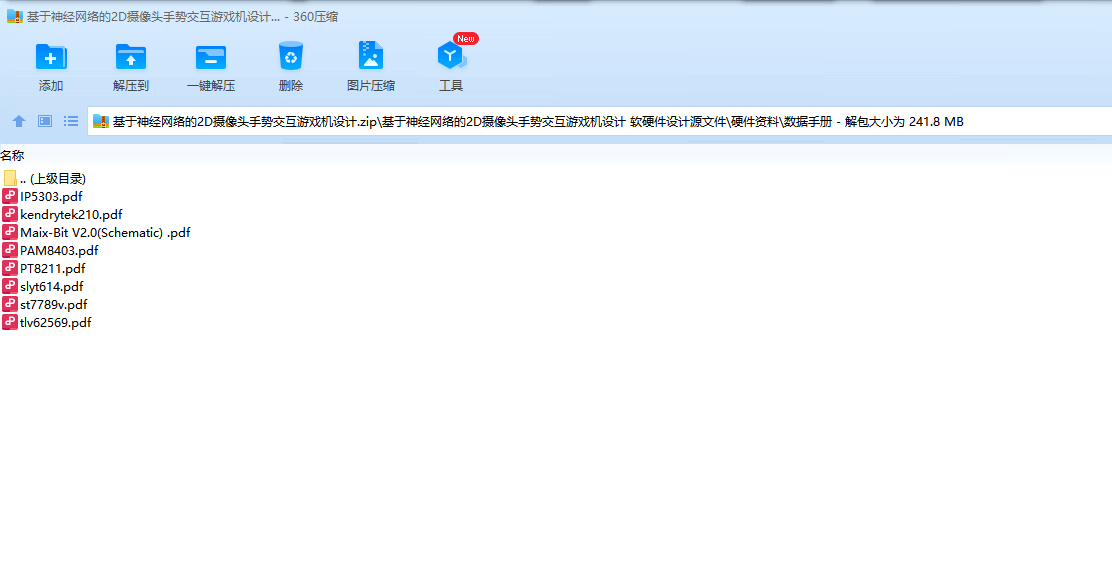1112x585 pixels.
Task: Open the Image Compression (图片压缩) tool
Action: (370, 55)
